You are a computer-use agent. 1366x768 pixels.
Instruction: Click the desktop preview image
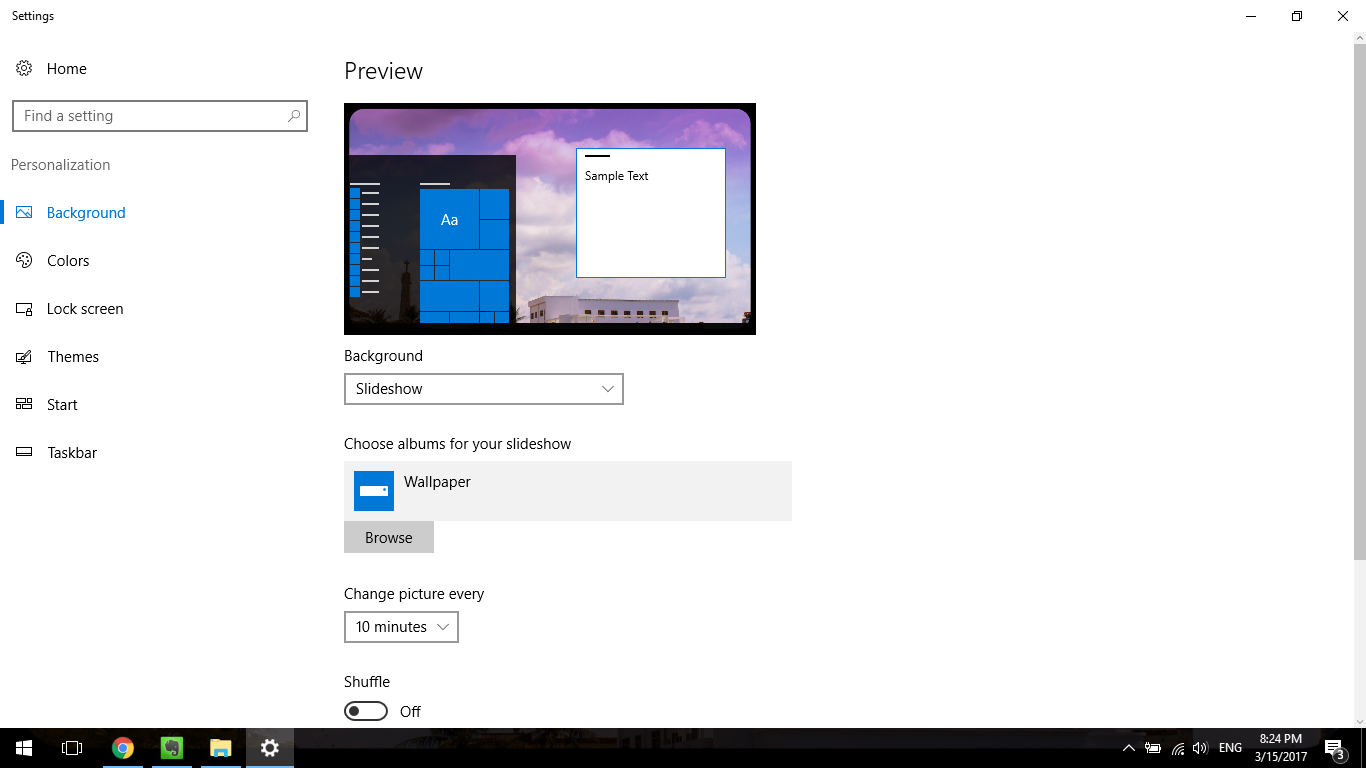coord(550,219)
